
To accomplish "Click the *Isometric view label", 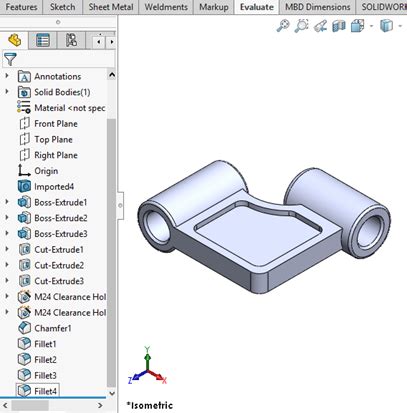I will pyautogui.click(x=150, y=405).
